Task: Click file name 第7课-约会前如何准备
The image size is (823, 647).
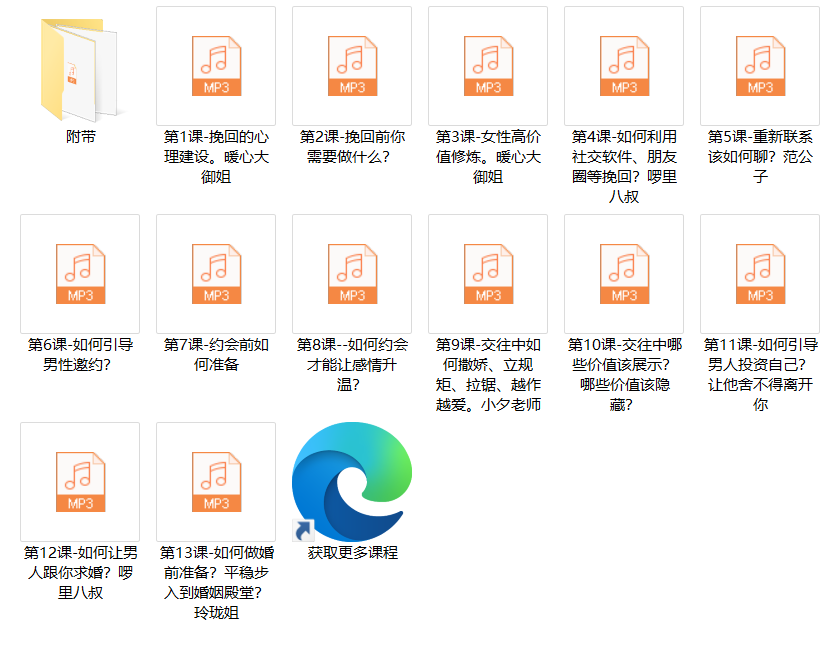Action: pyautogui.click(x=216, y=355)
